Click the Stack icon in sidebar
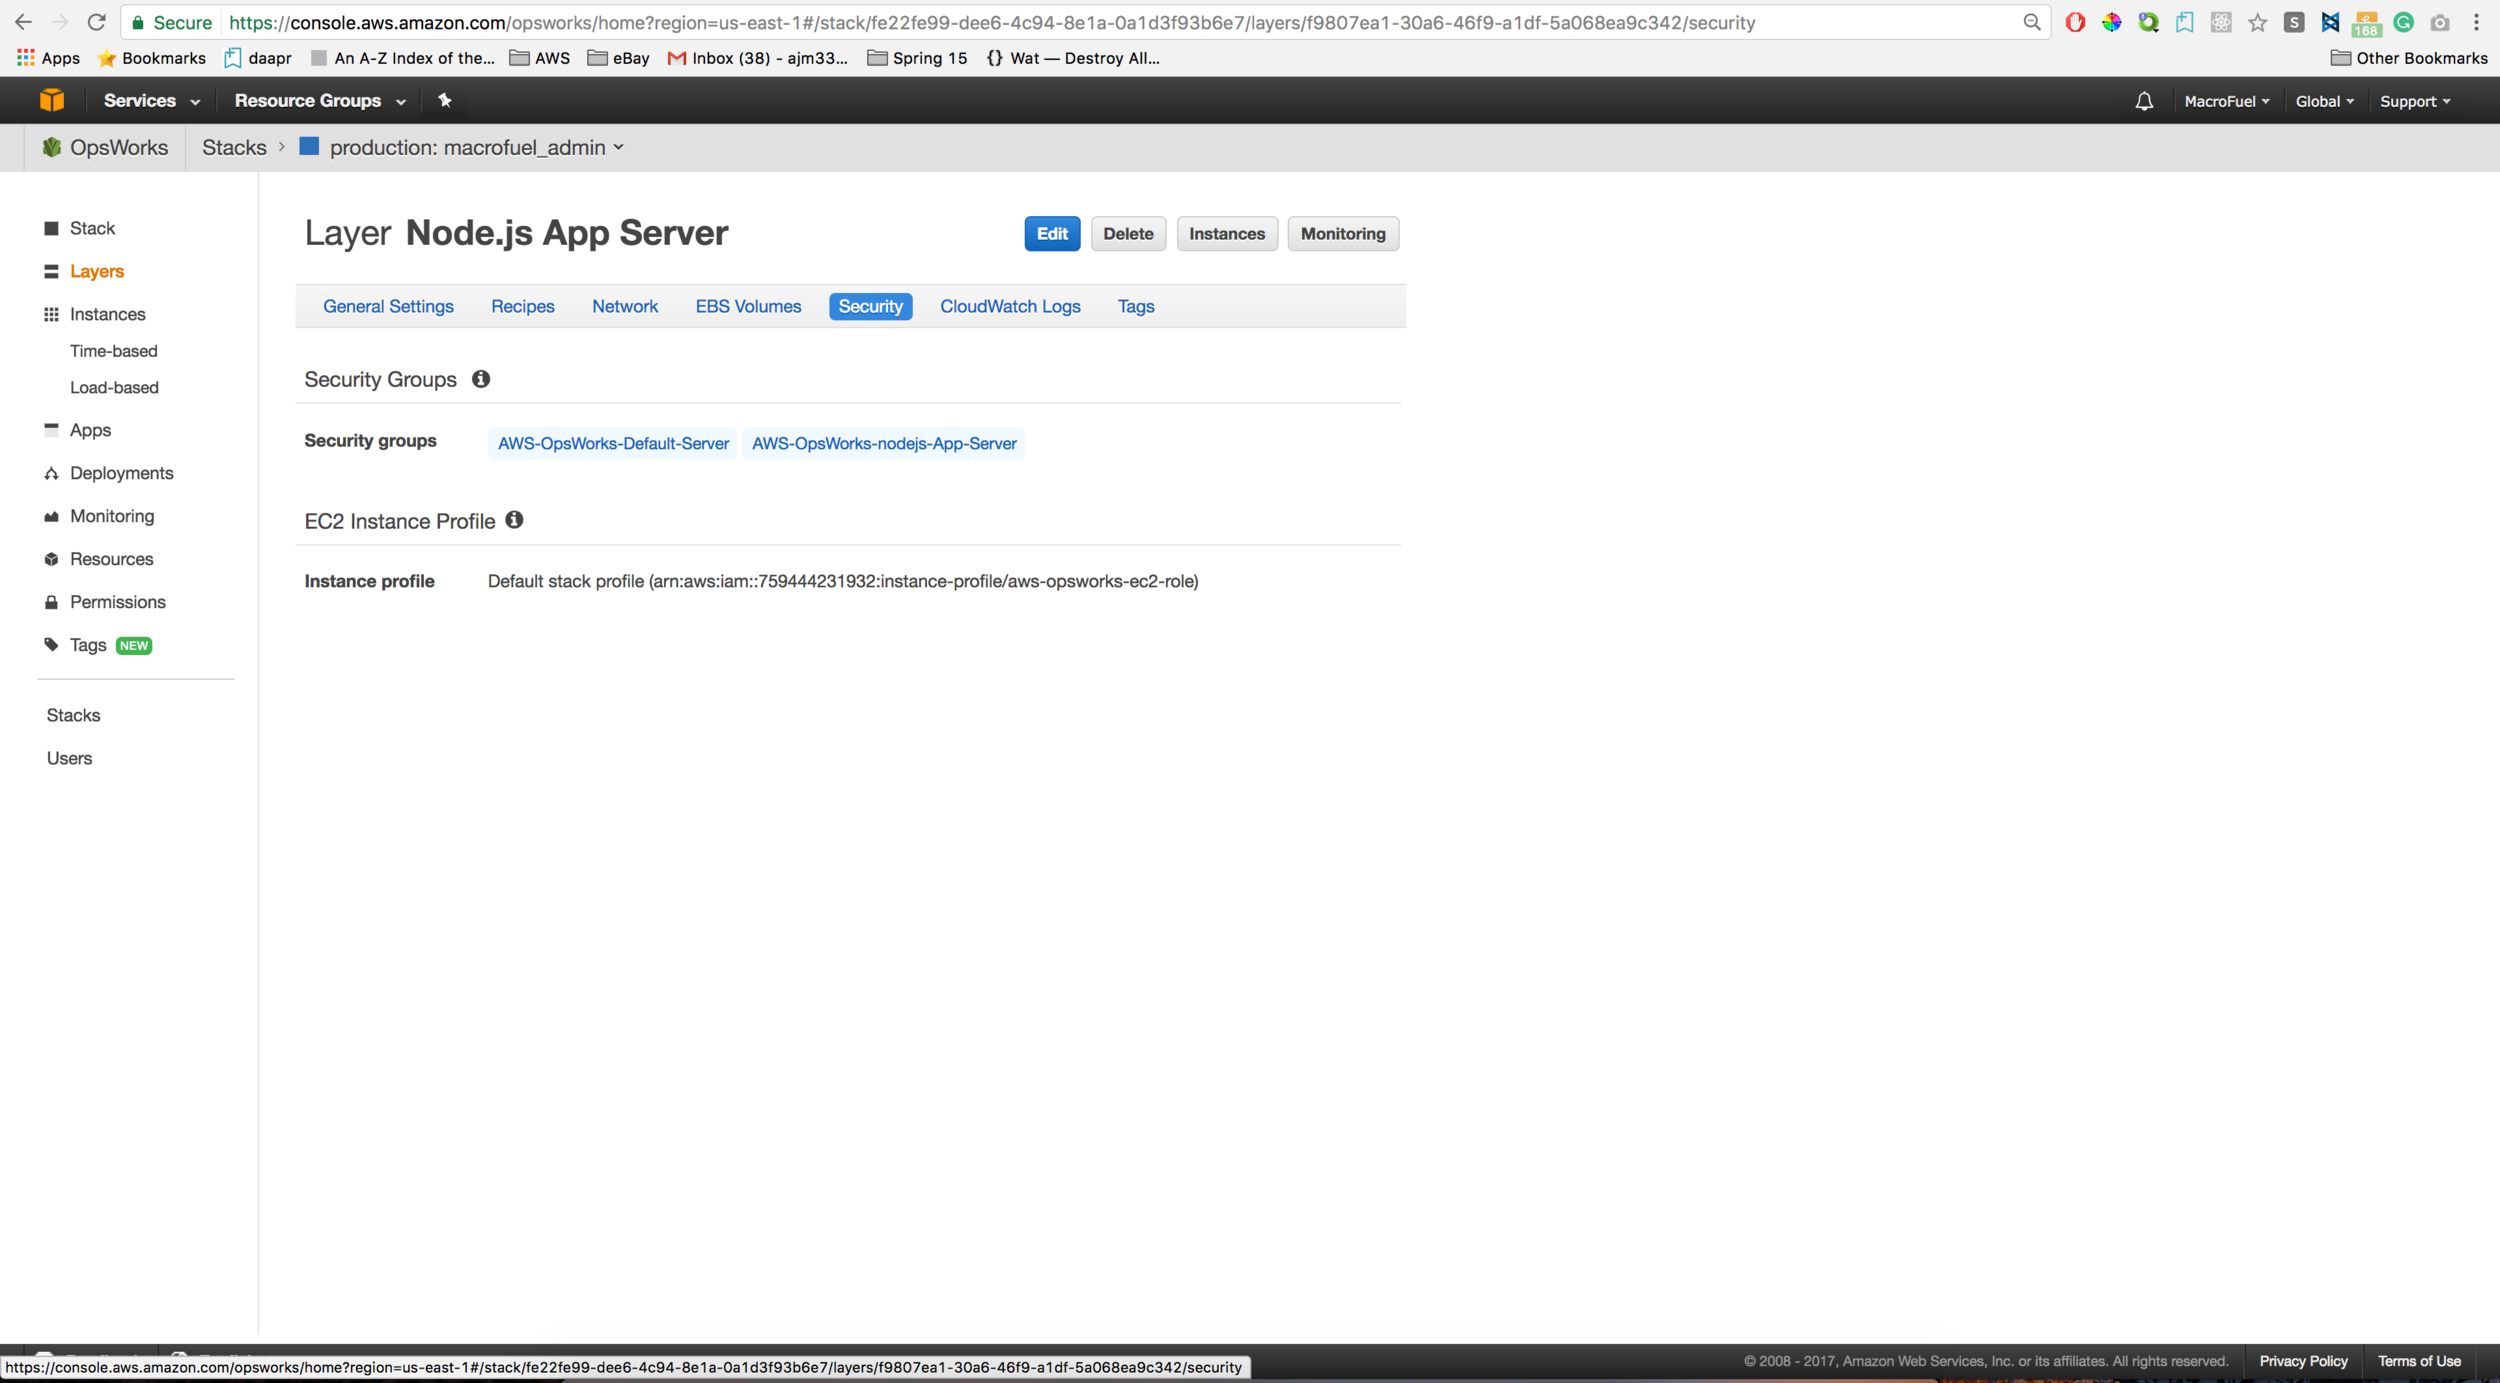This screenshot has width=2500, height=1383. (x=51, y=228)
